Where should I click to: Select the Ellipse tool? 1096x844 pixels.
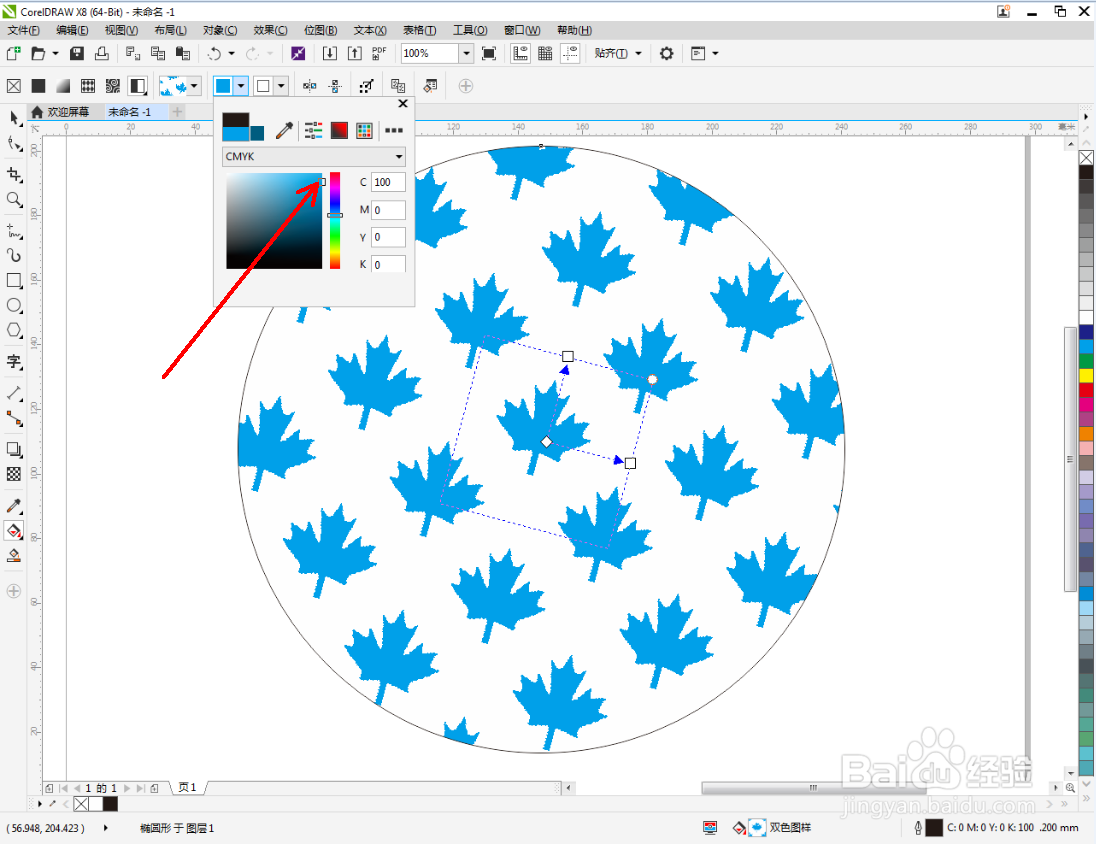(14, 306)
